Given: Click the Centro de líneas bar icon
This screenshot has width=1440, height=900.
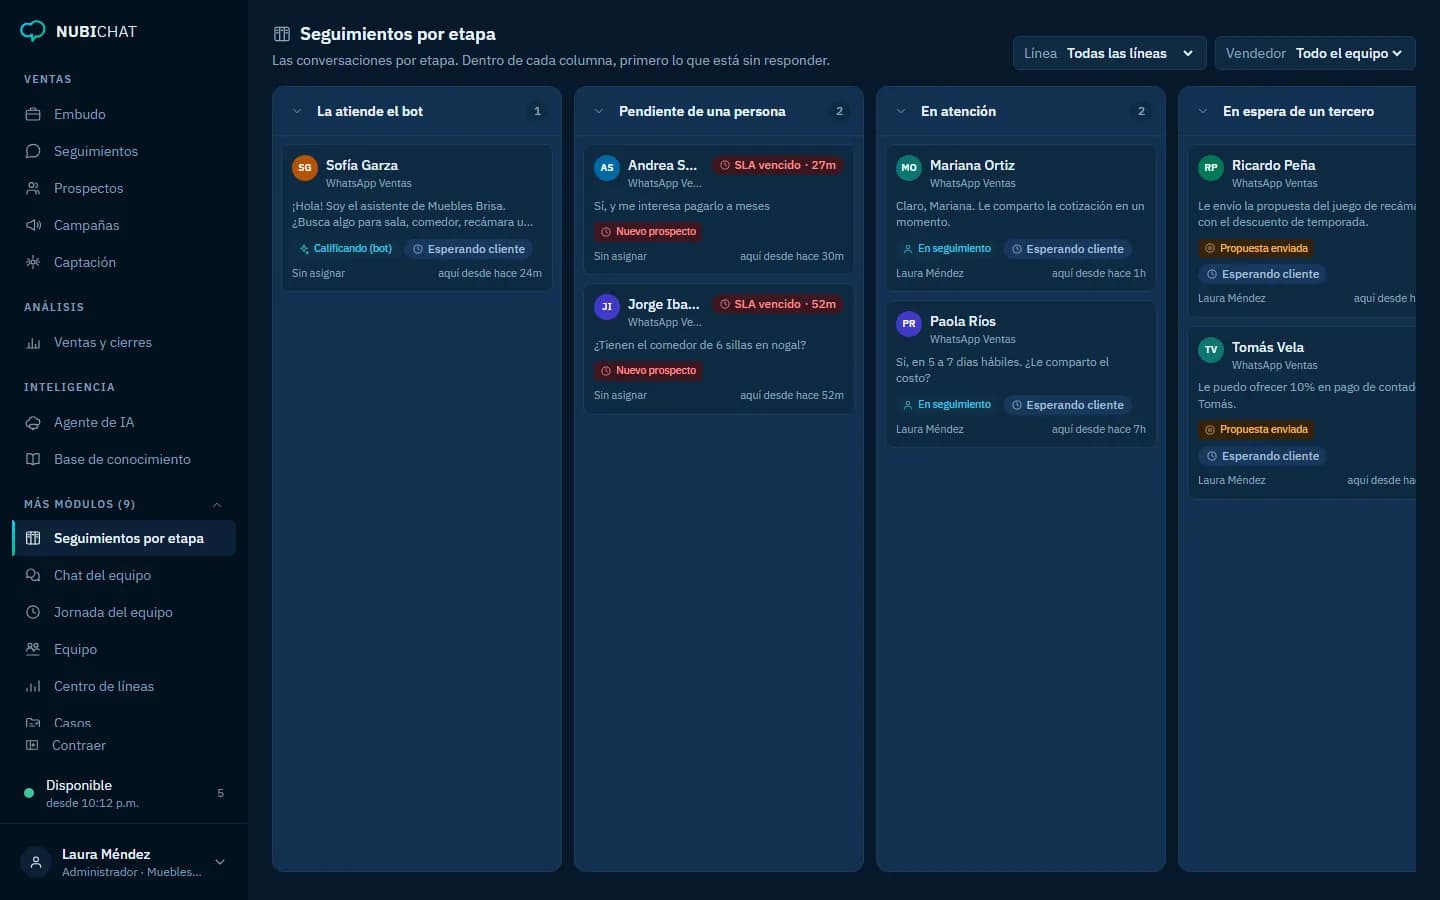Looking at the screenshot, I should 33,686.
